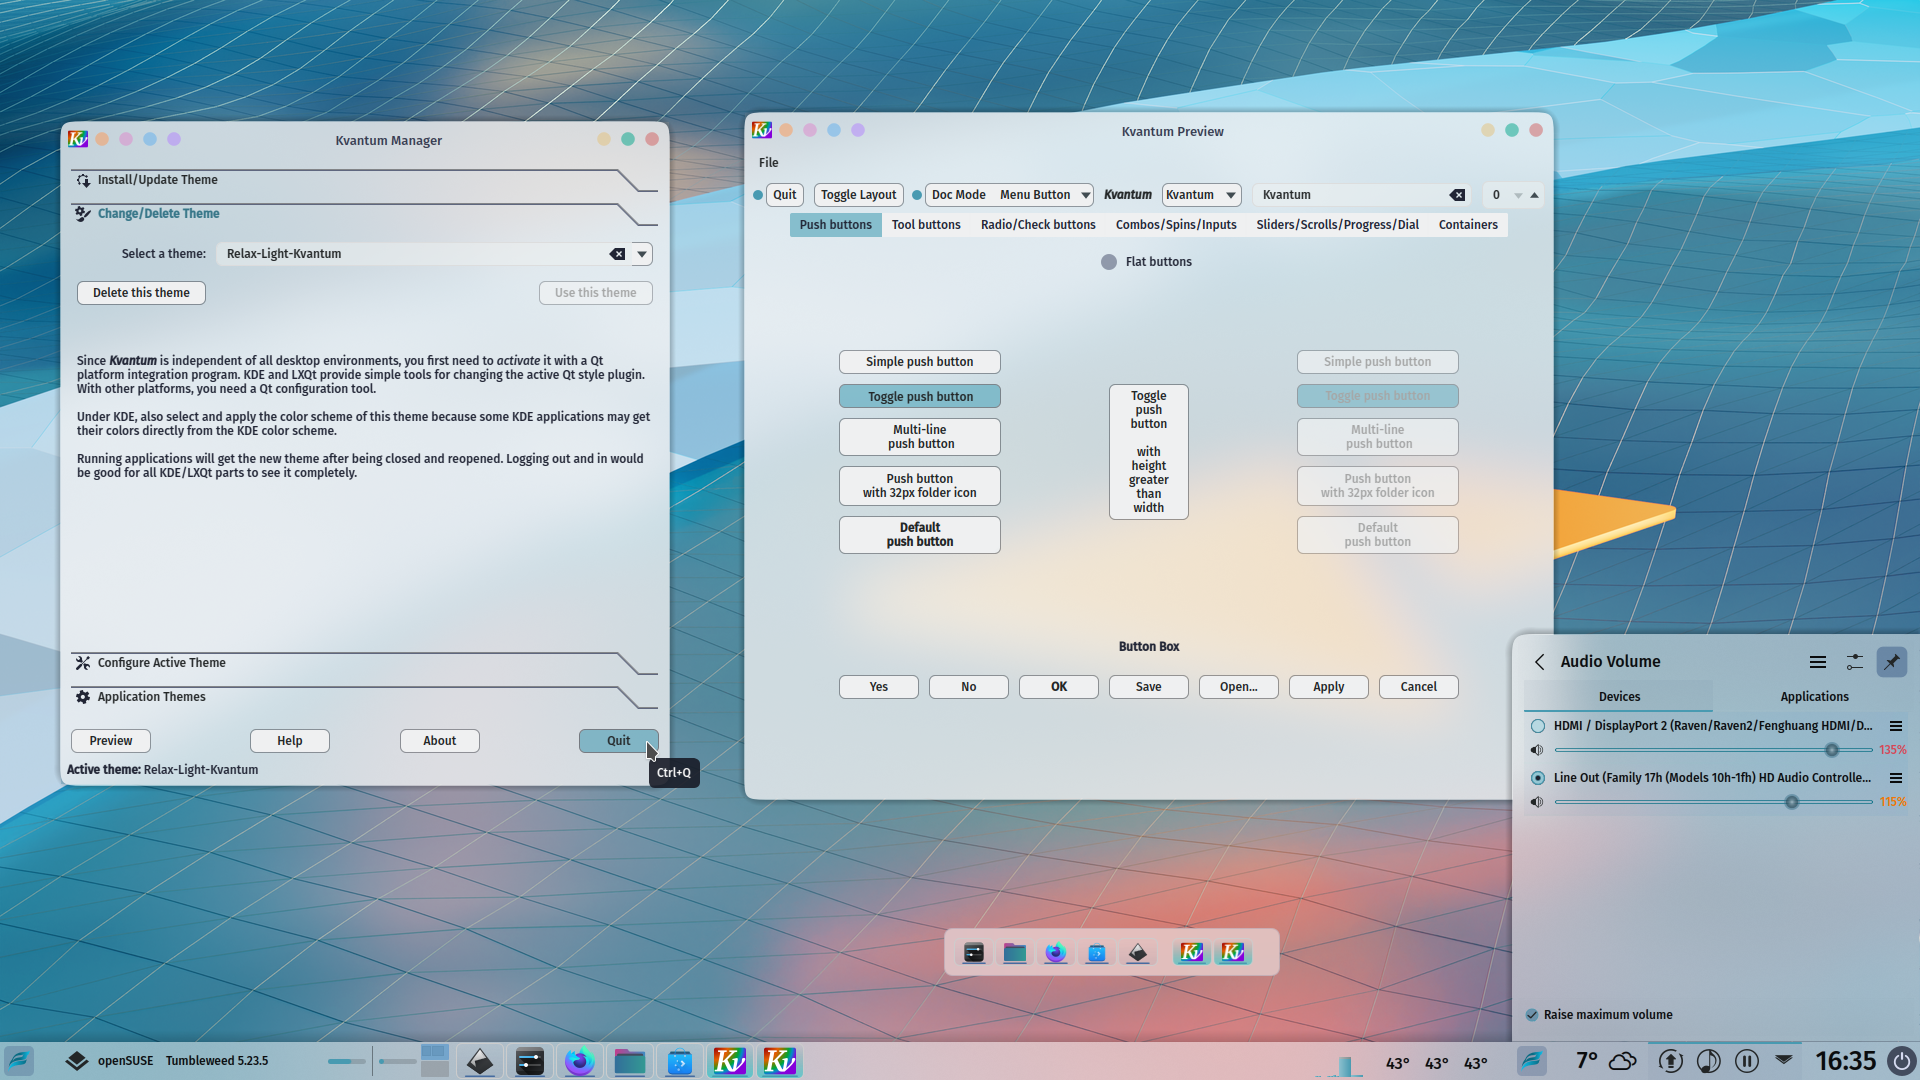Click the weather cloud icon in the tray
This screenshot has width=1920, height=1080.
click(1623, 1060)
